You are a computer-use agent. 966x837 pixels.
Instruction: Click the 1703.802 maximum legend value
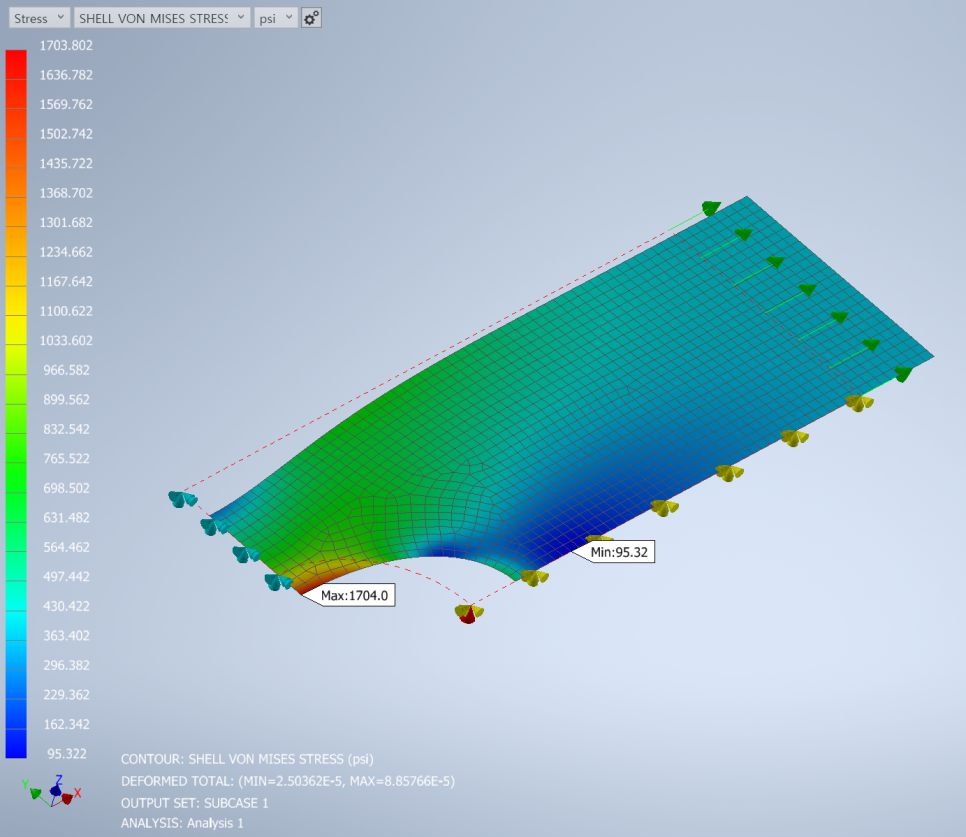click(66, 45)
